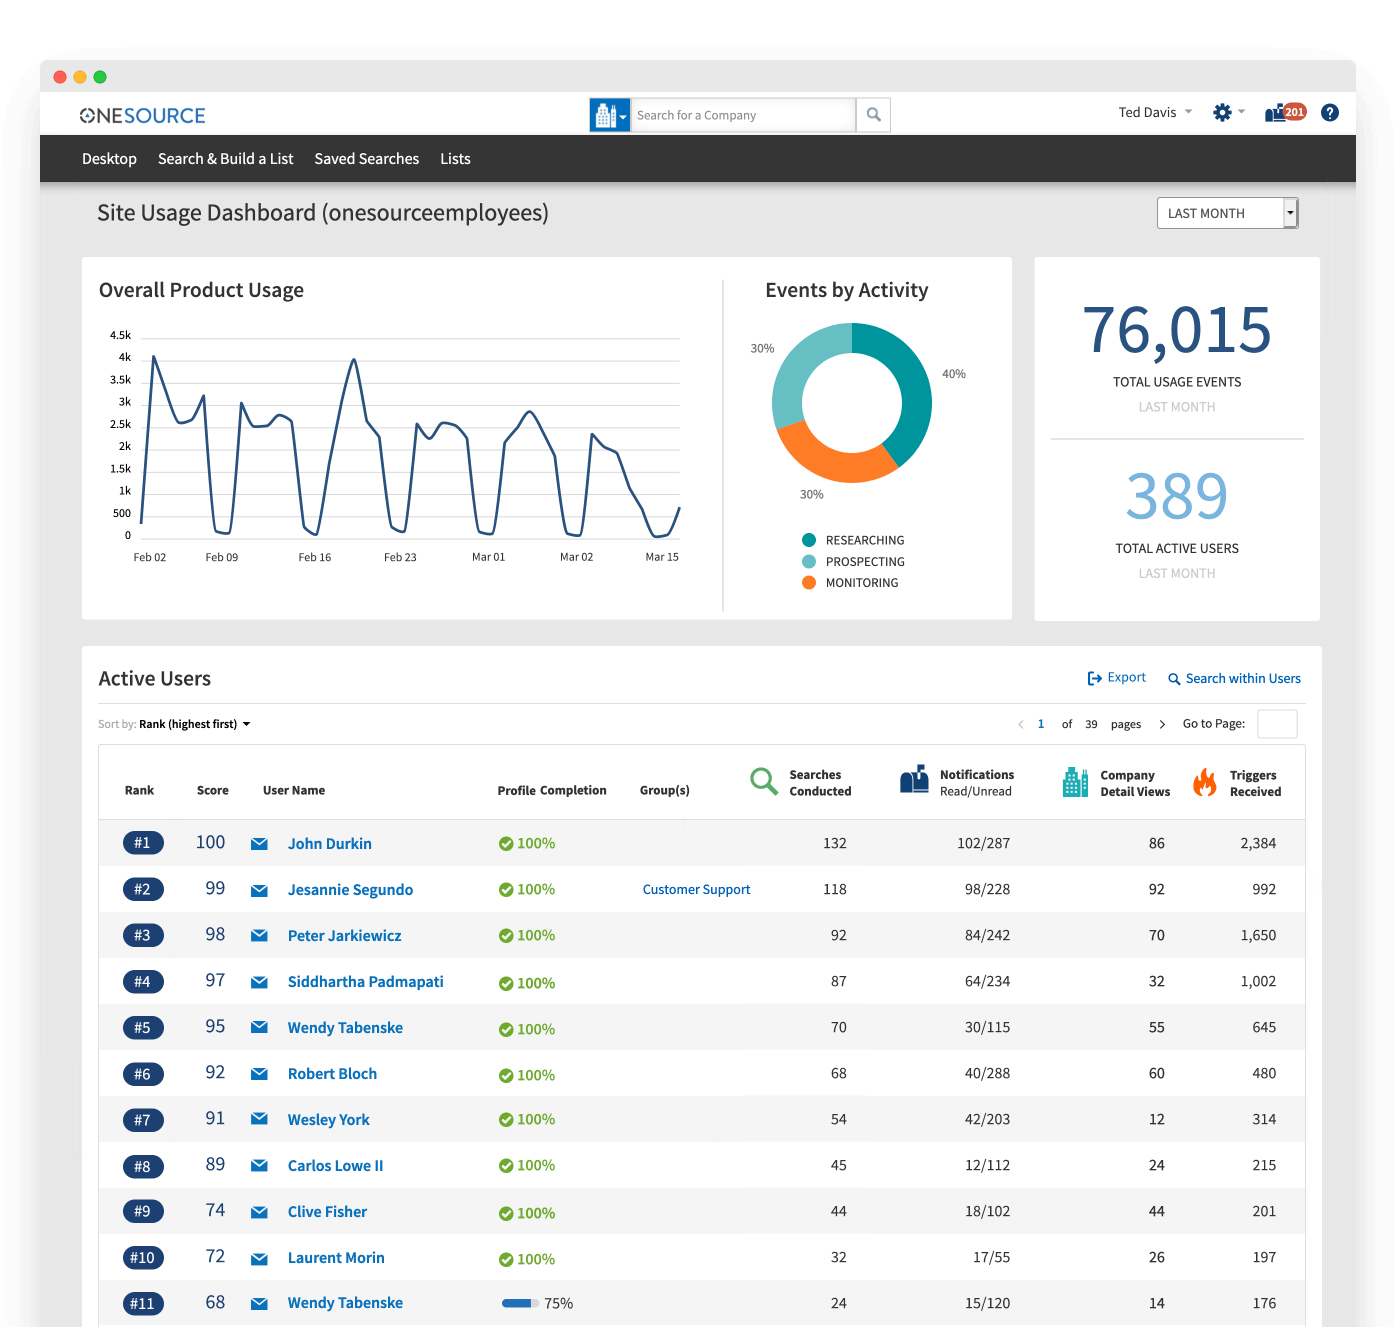Open the LAST MONTH time range dropdown
Viewport: 1396px width, 1327px height.
(x=1227, y=212)
